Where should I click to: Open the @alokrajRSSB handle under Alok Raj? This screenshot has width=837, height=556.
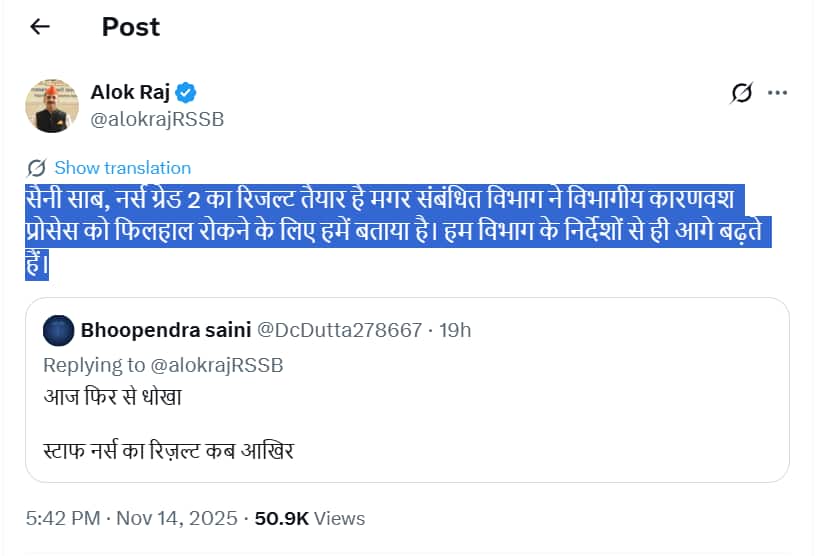(x=157, y=119)
